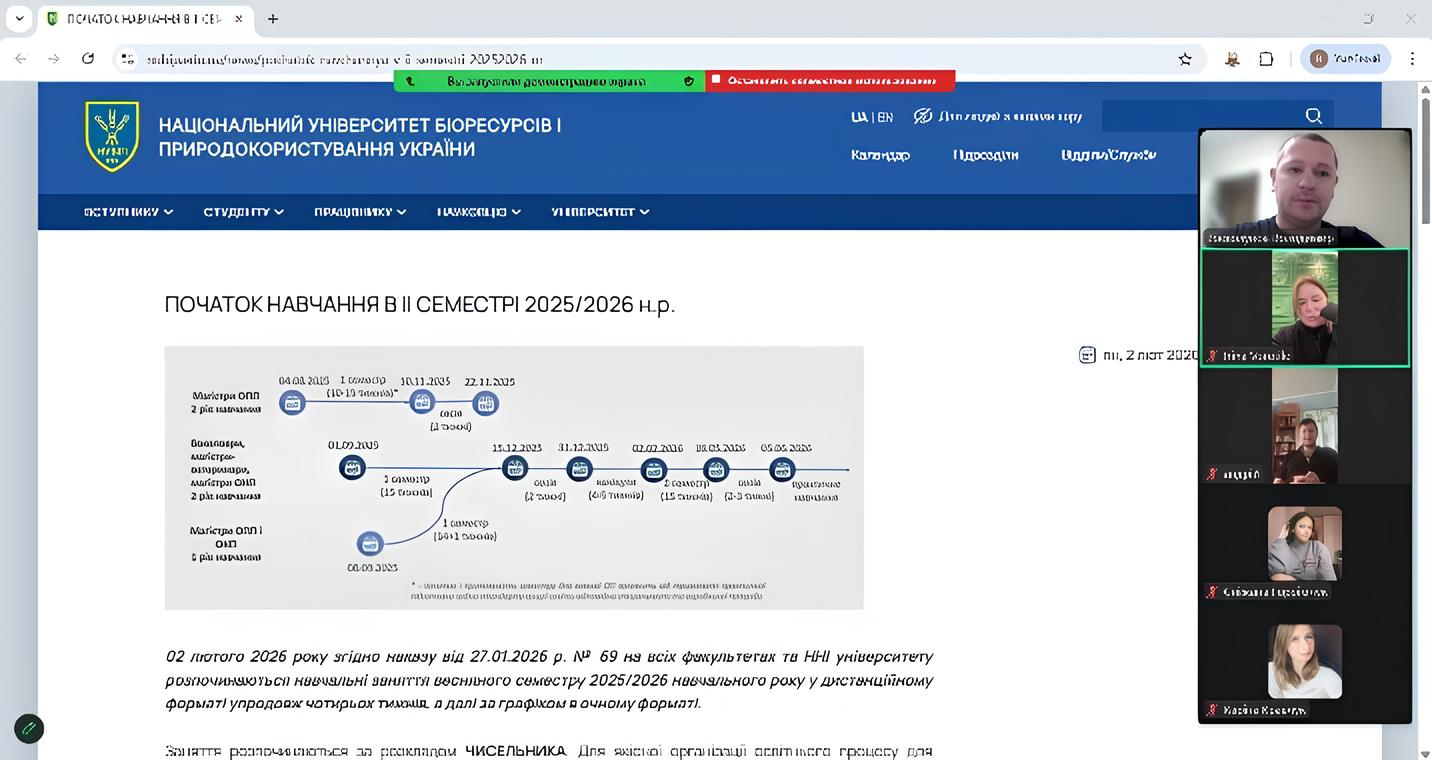Screen dimensions: 1432x760
Task: Open the Підрозділи link in the header
Action: click(986, 155)
